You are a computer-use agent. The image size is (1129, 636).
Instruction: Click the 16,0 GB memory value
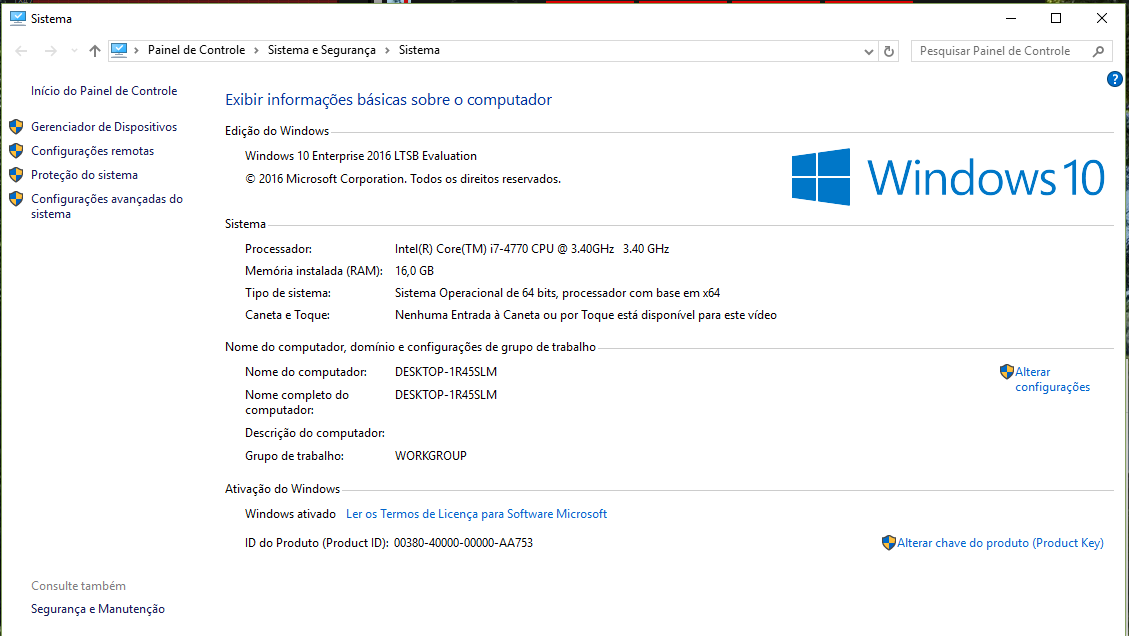414,271
